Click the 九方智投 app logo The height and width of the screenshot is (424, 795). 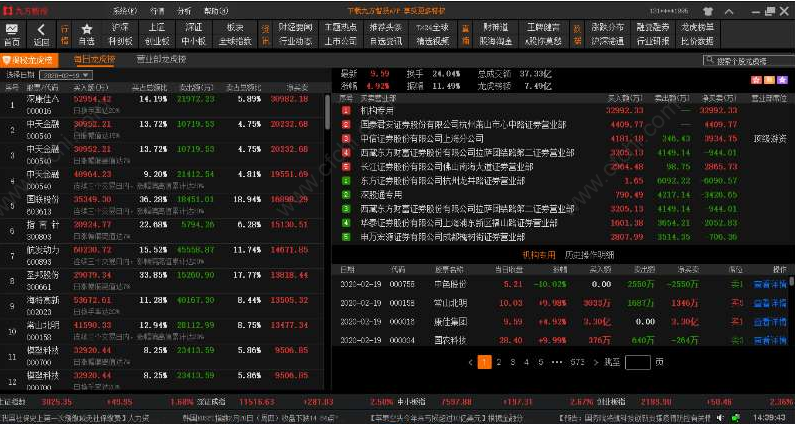(x=25, y=10)
